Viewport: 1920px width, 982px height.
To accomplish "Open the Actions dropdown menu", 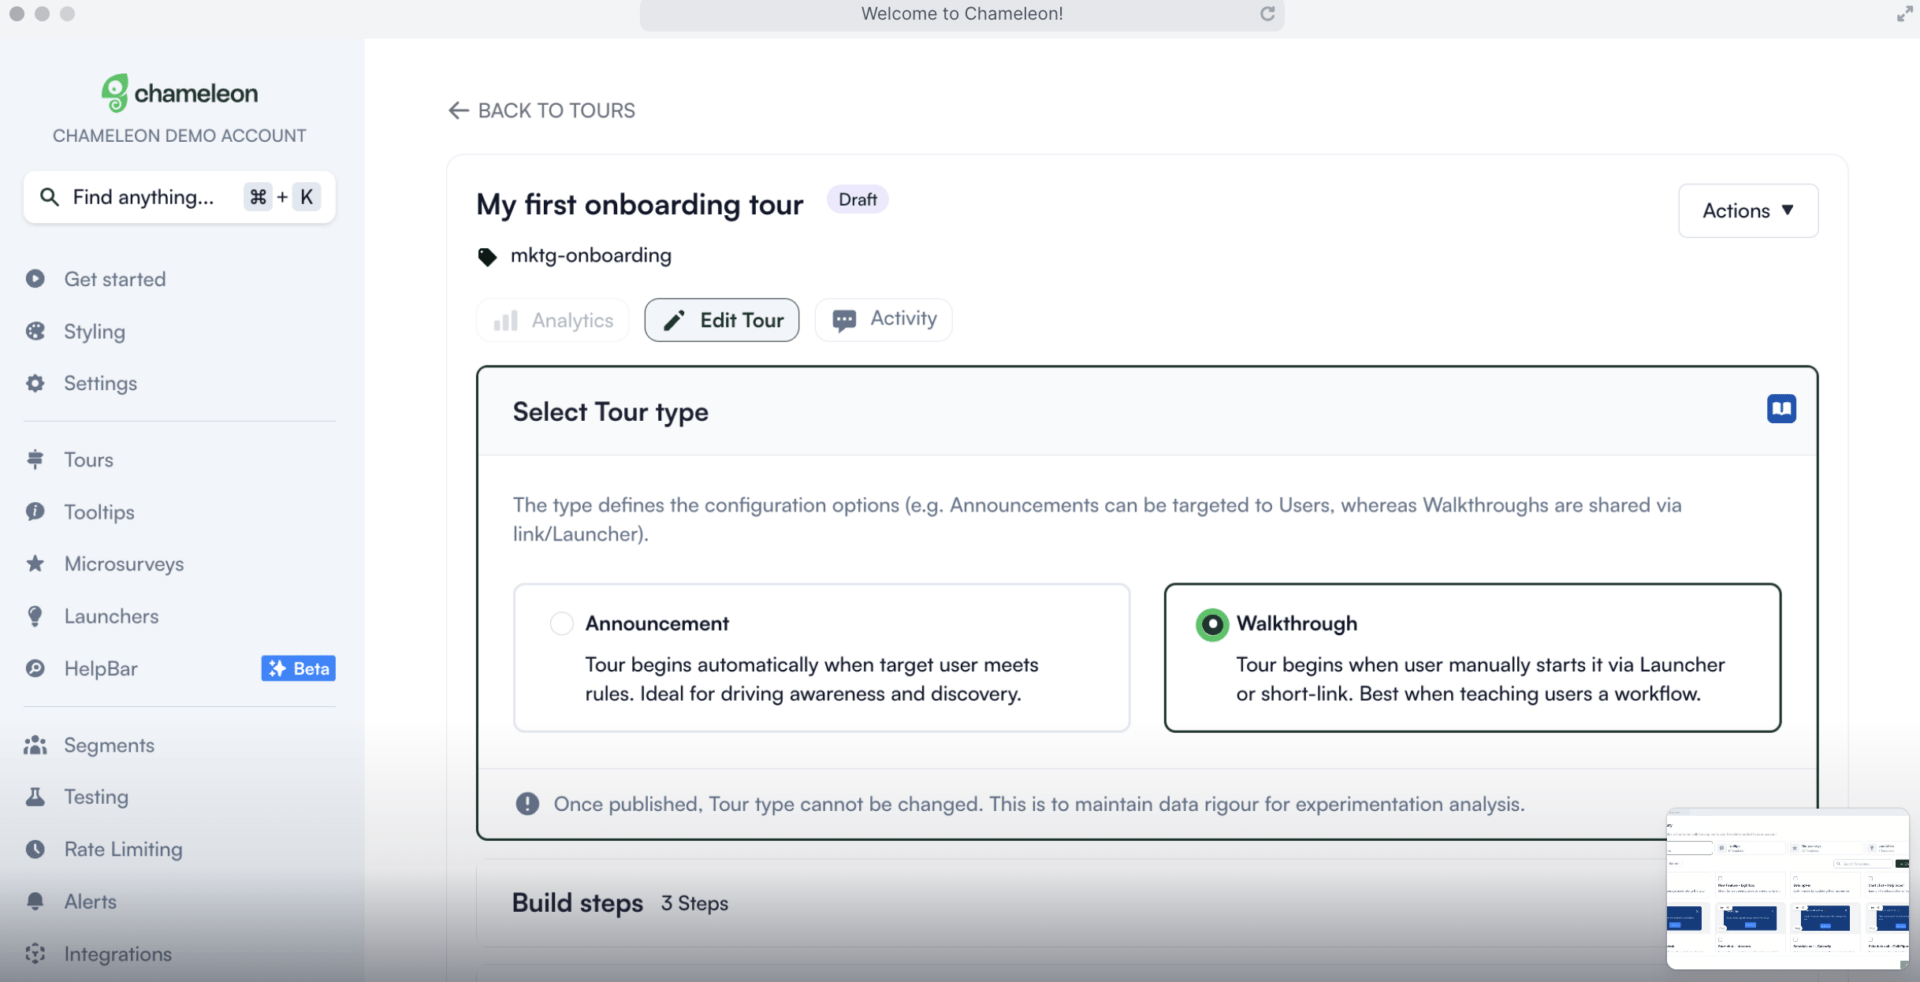I will 1747,211.
